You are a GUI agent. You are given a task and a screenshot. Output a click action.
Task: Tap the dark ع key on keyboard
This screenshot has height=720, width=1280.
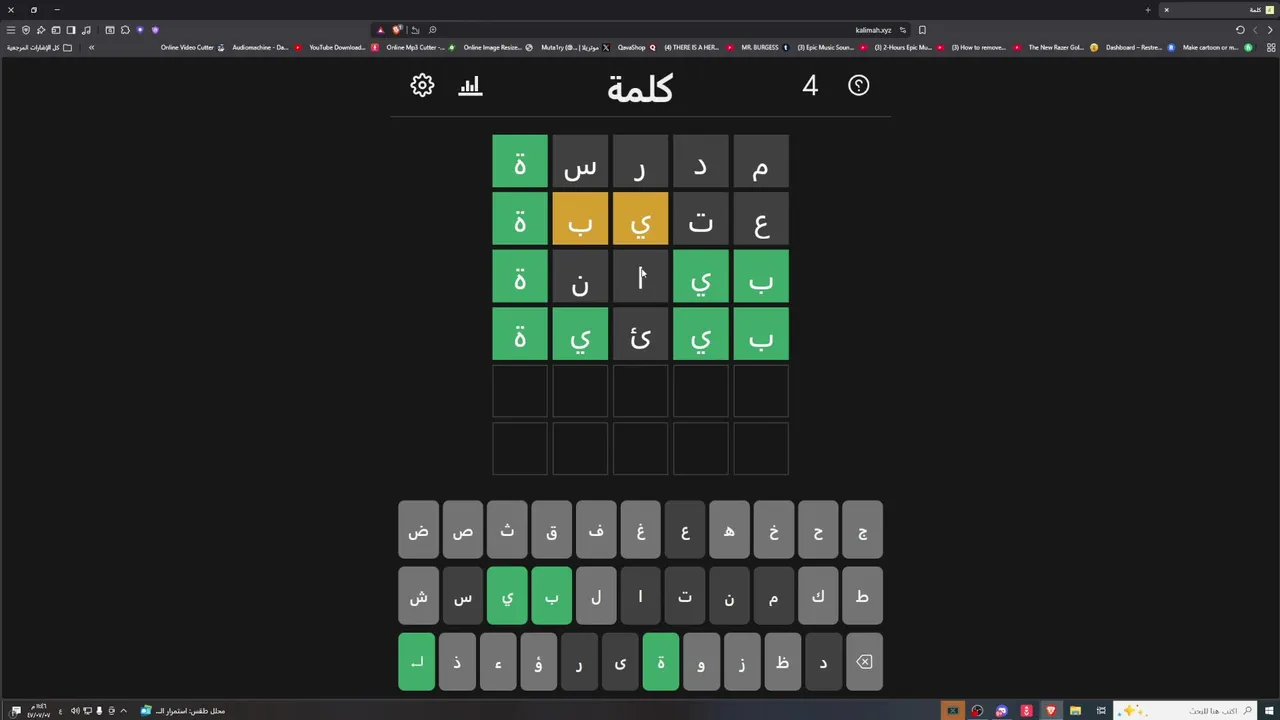(685, 530)
